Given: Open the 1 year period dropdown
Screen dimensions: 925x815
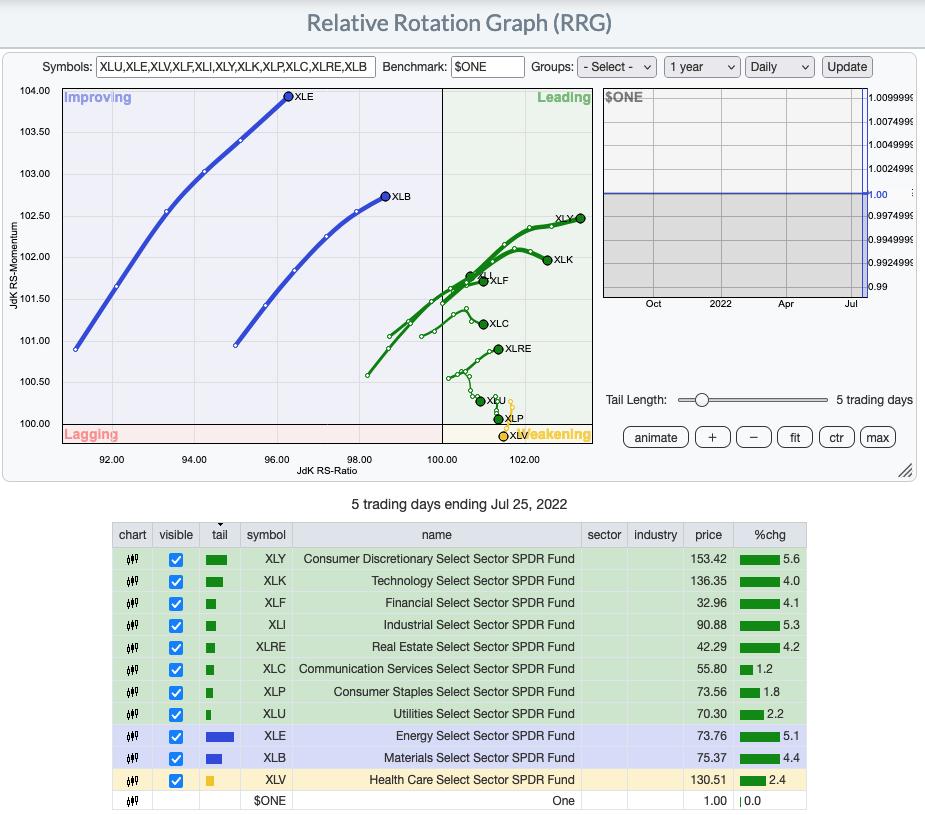Looking at the screenshot, I should 702,67.
